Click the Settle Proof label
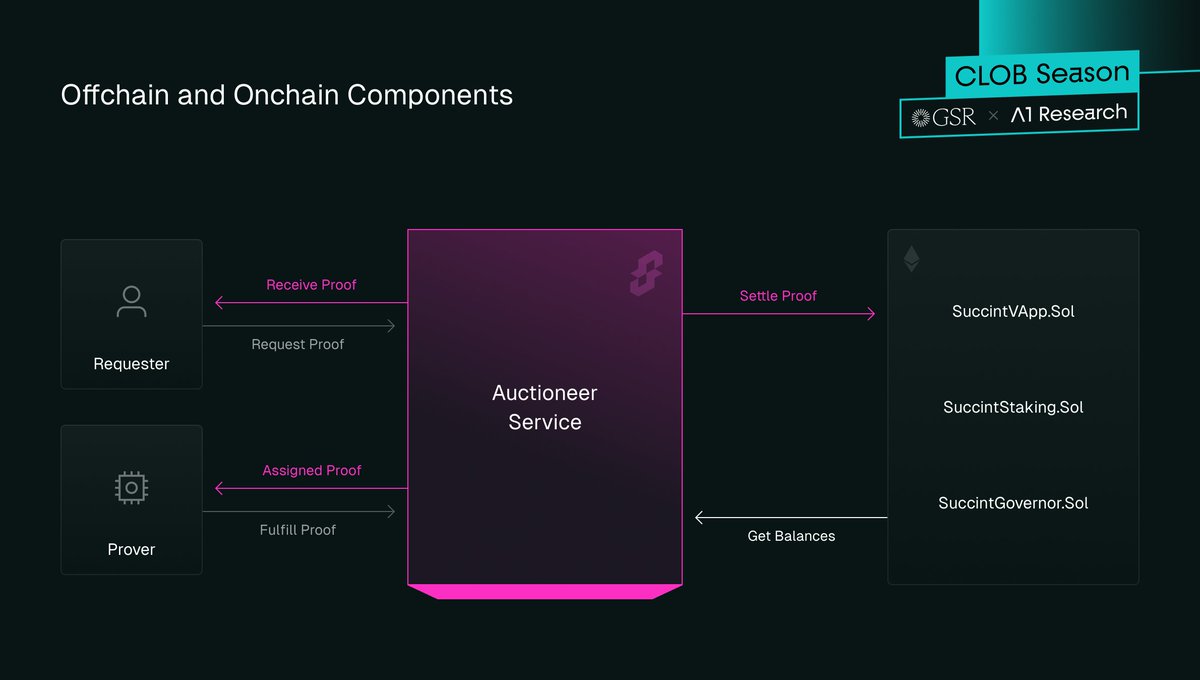The image size is (1200, 680). [778, 296]
